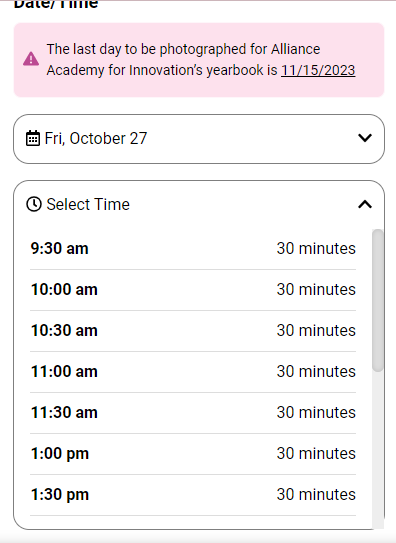This screenshot has width=396, height=543.
Task: Click the Select Time header label
Action: (x=88, y=204)
